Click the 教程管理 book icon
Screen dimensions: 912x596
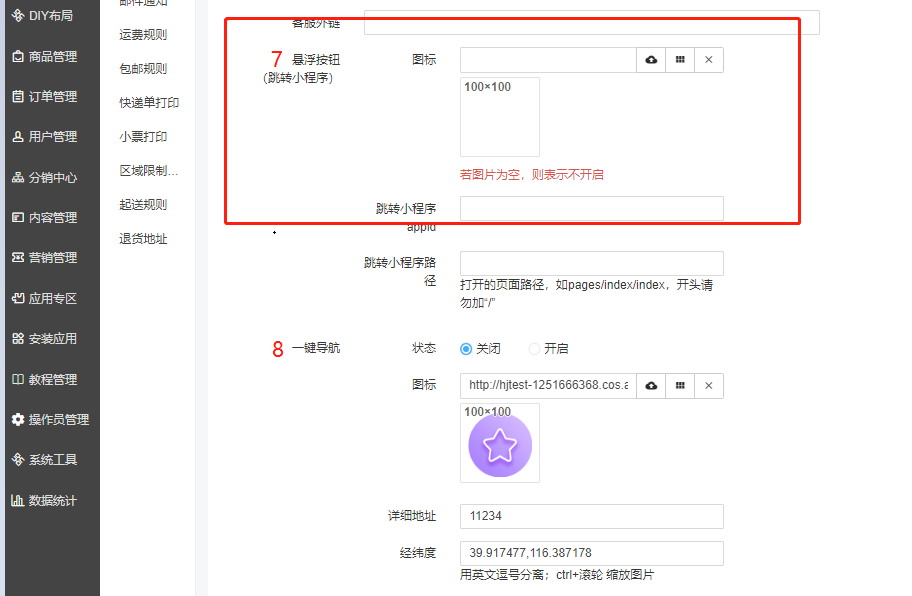tap(18, 379)
